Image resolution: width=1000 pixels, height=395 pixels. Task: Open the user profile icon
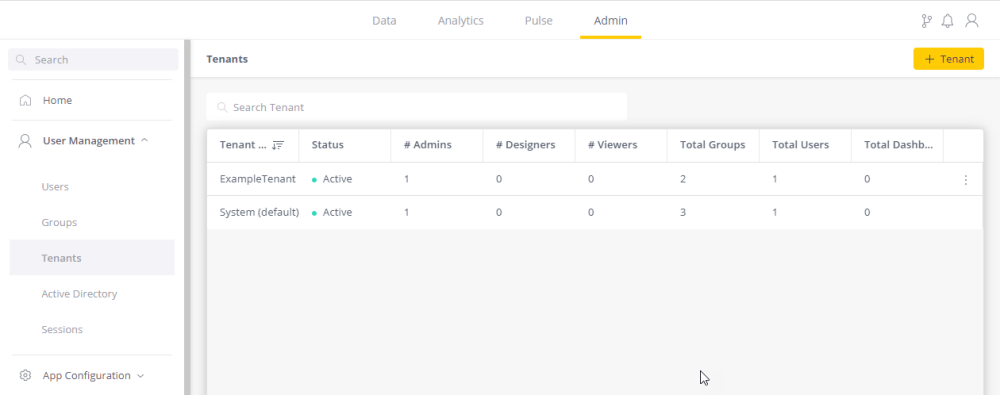click(x=971, y=20)
